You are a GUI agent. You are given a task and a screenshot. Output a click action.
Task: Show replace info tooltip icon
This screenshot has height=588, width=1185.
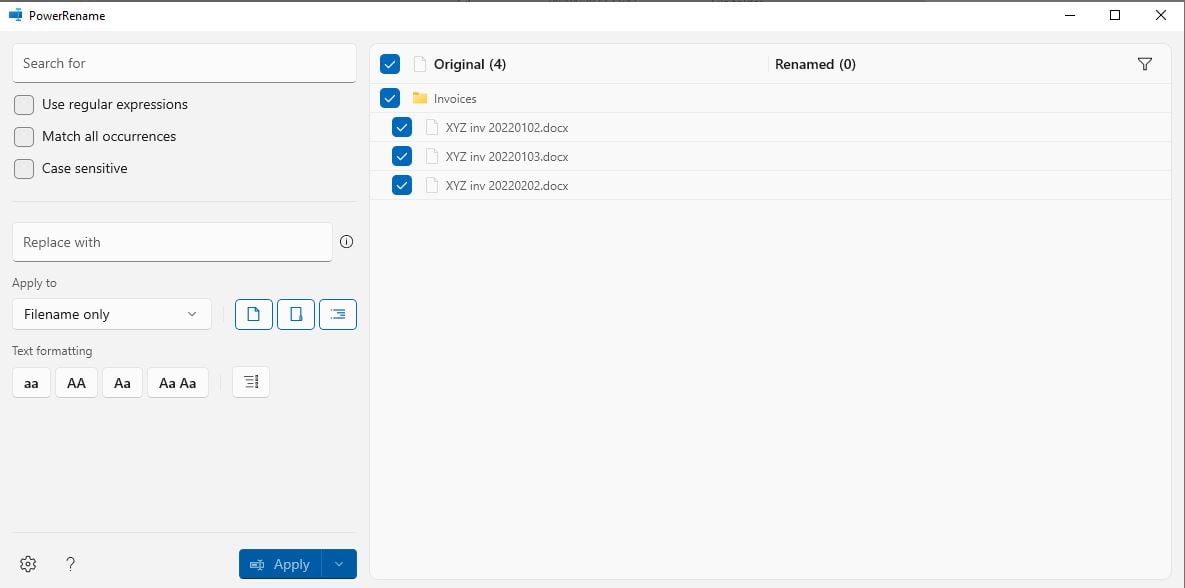[x=345, y=241]
